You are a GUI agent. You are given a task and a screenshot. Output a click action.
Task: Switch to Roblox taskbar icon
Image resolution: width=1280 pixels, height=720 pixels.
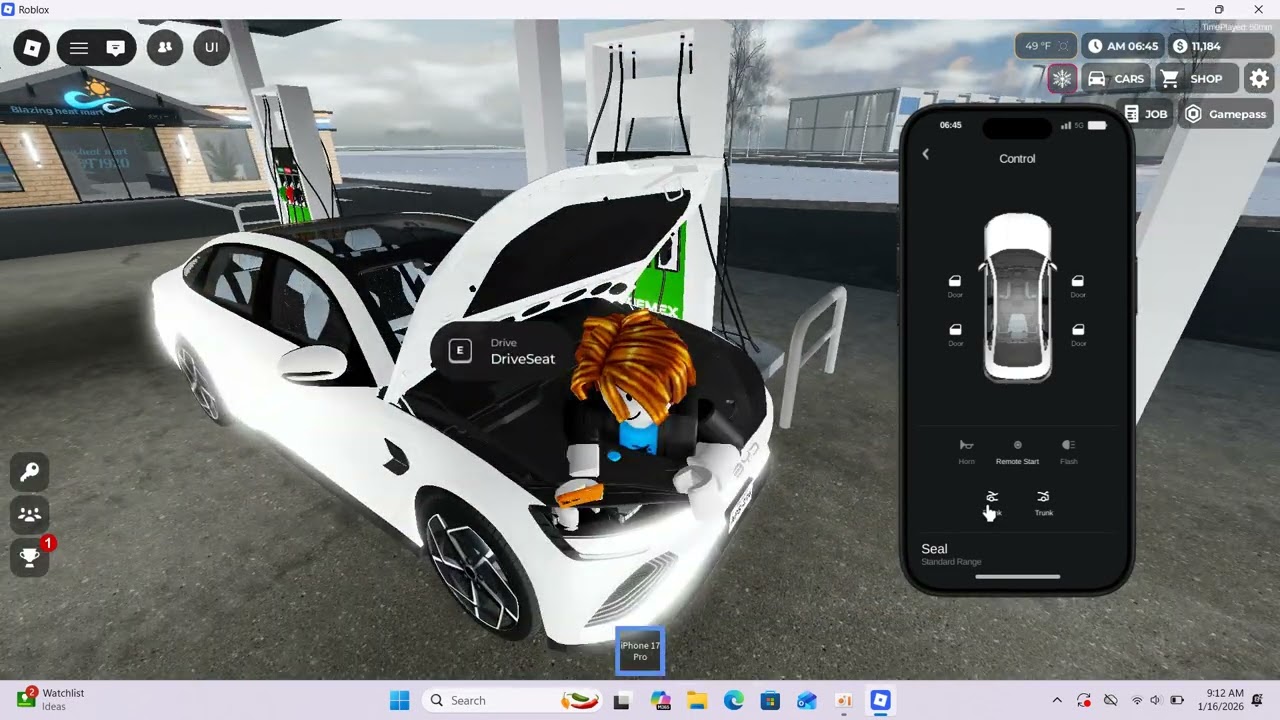click(x=880, y=700)
